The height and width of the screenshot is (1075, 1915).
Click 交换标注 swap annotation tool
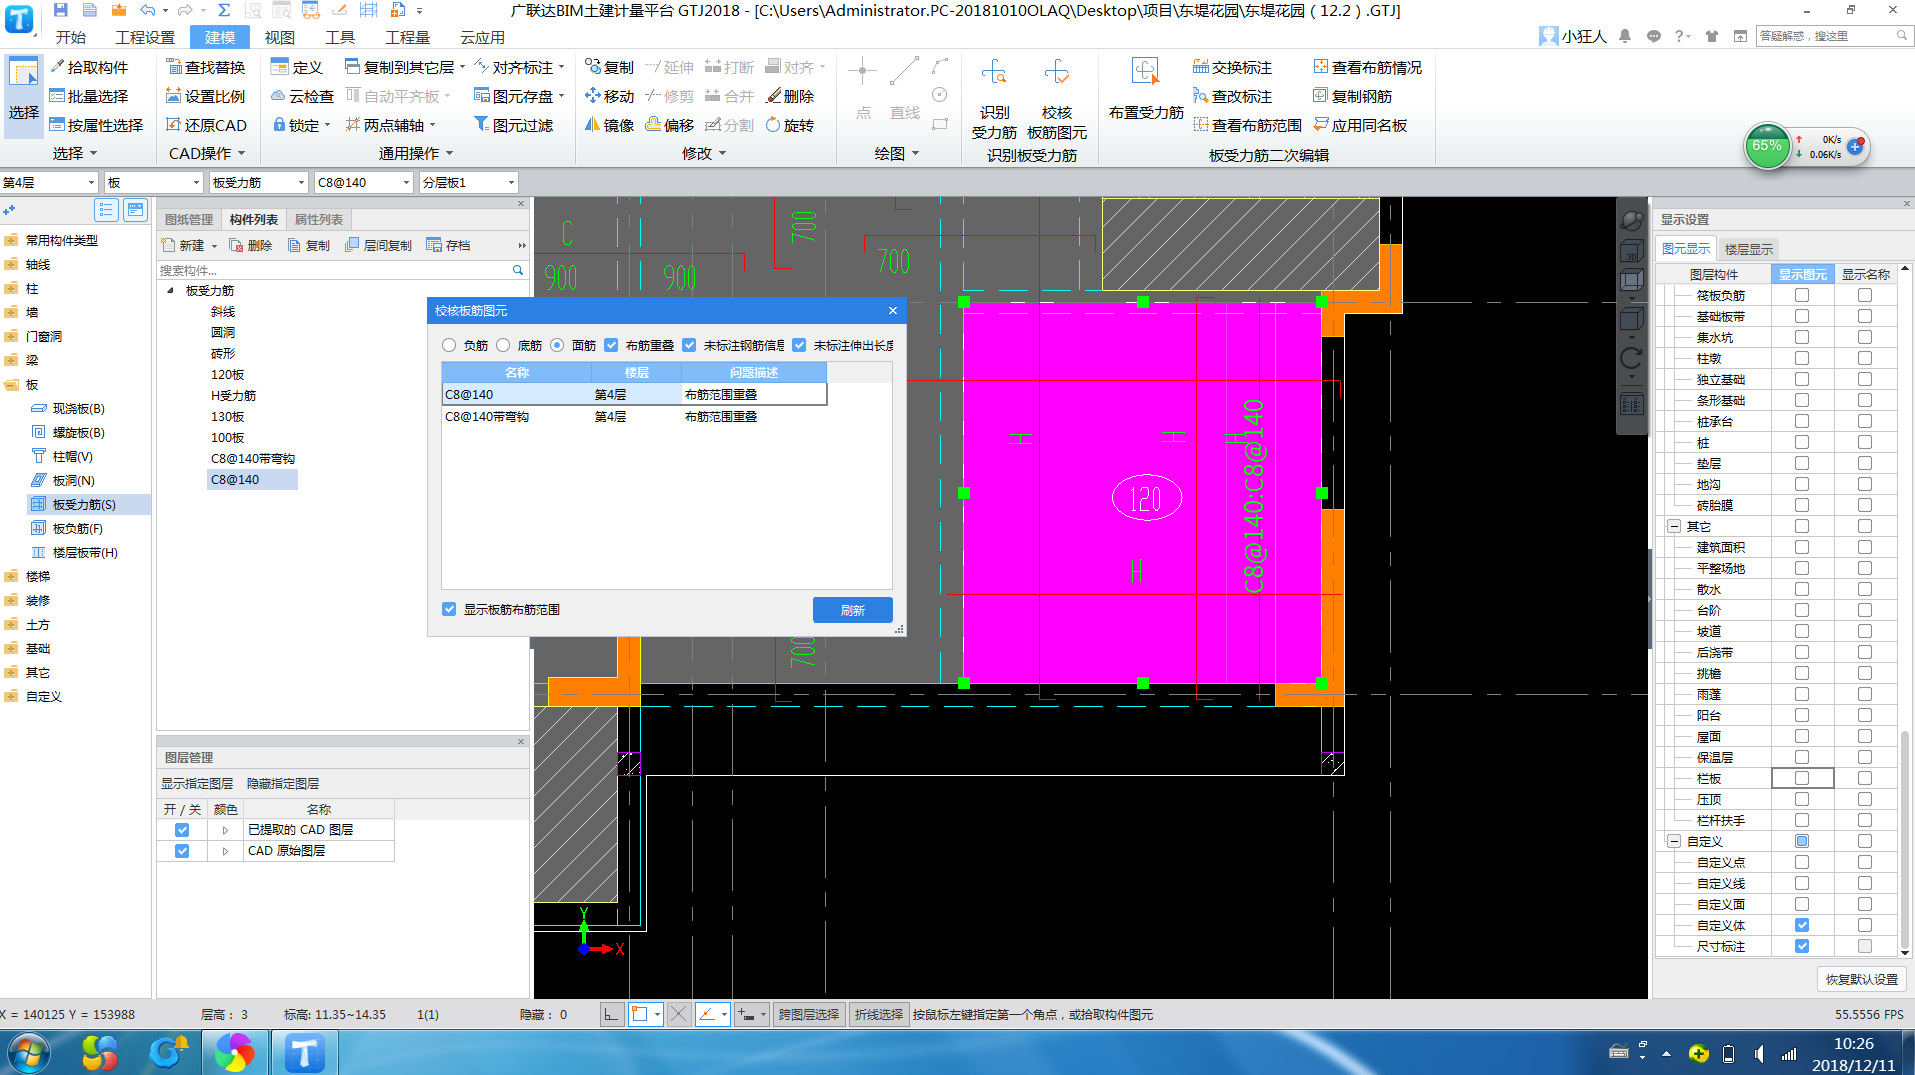(1232, 67)
